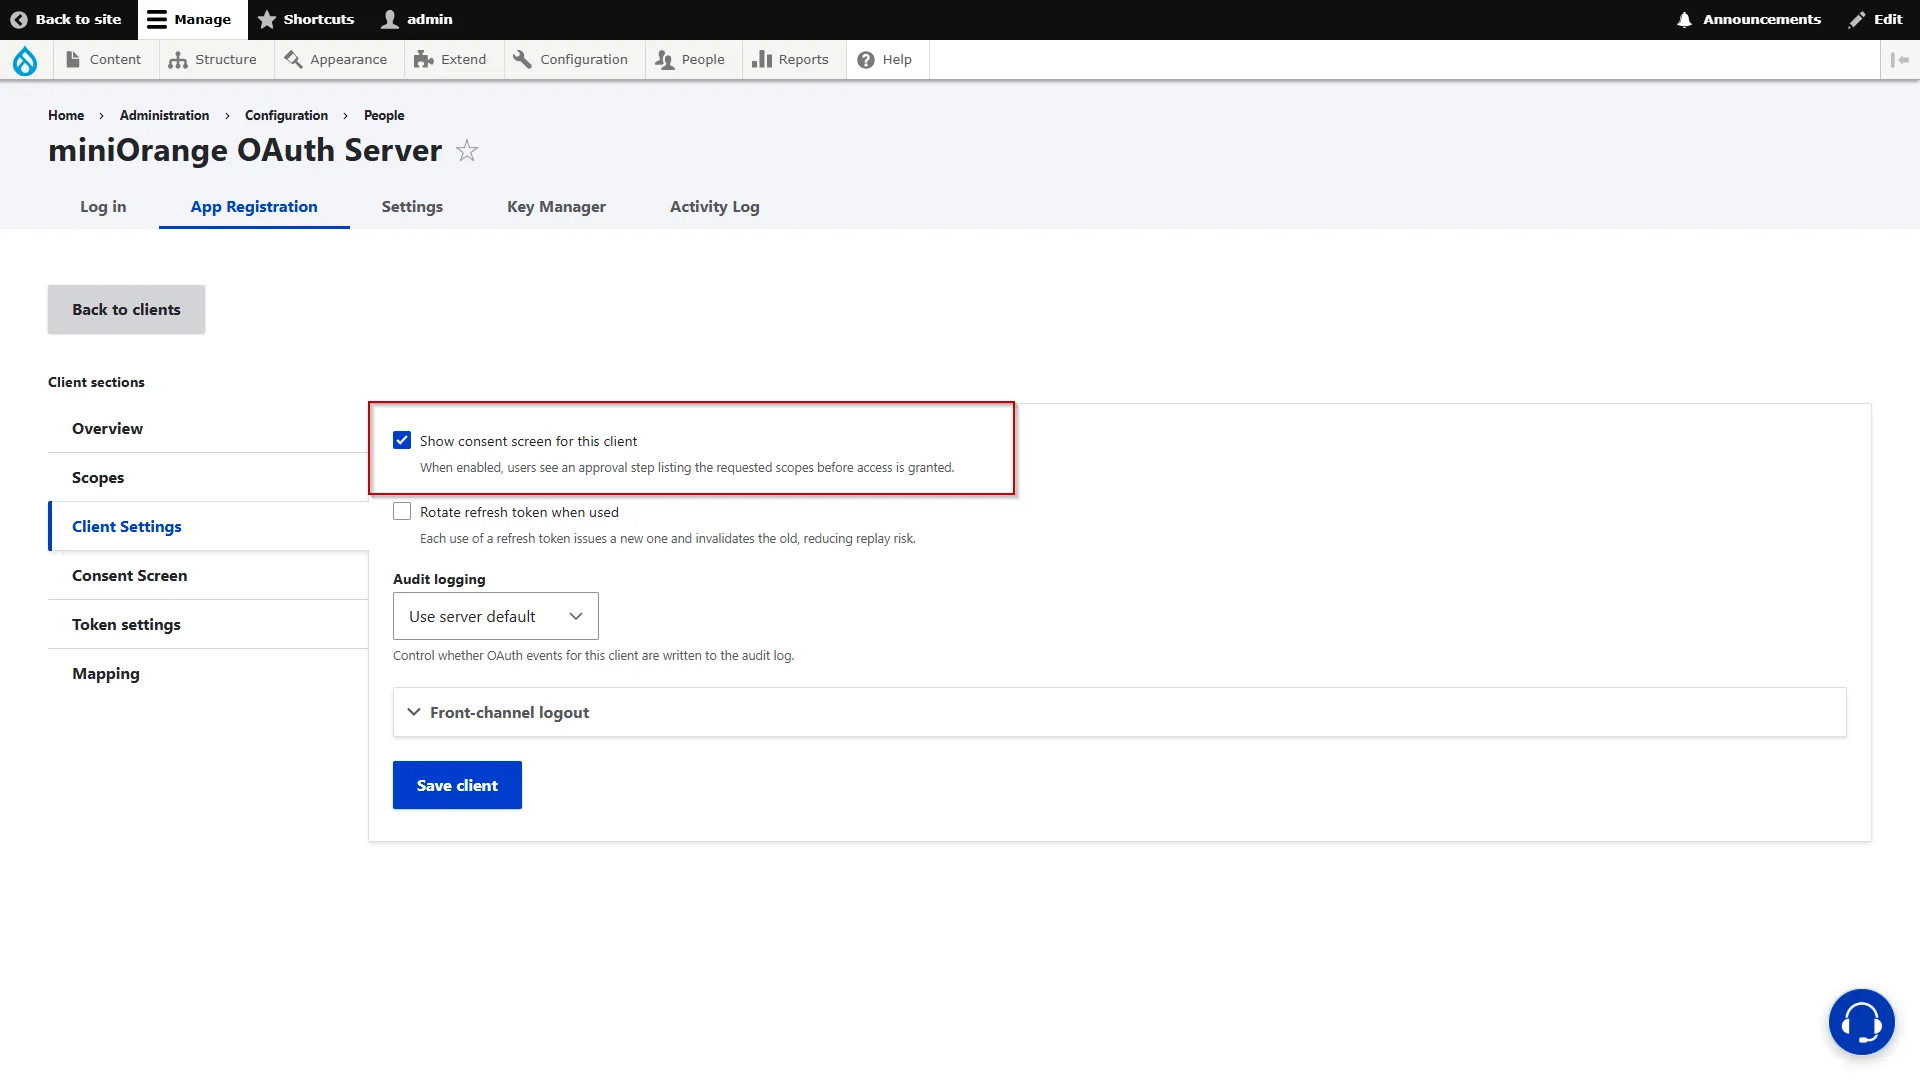Add page to shortcuts via star icon
The image size is (1920, 1080).
click(467, 151)
